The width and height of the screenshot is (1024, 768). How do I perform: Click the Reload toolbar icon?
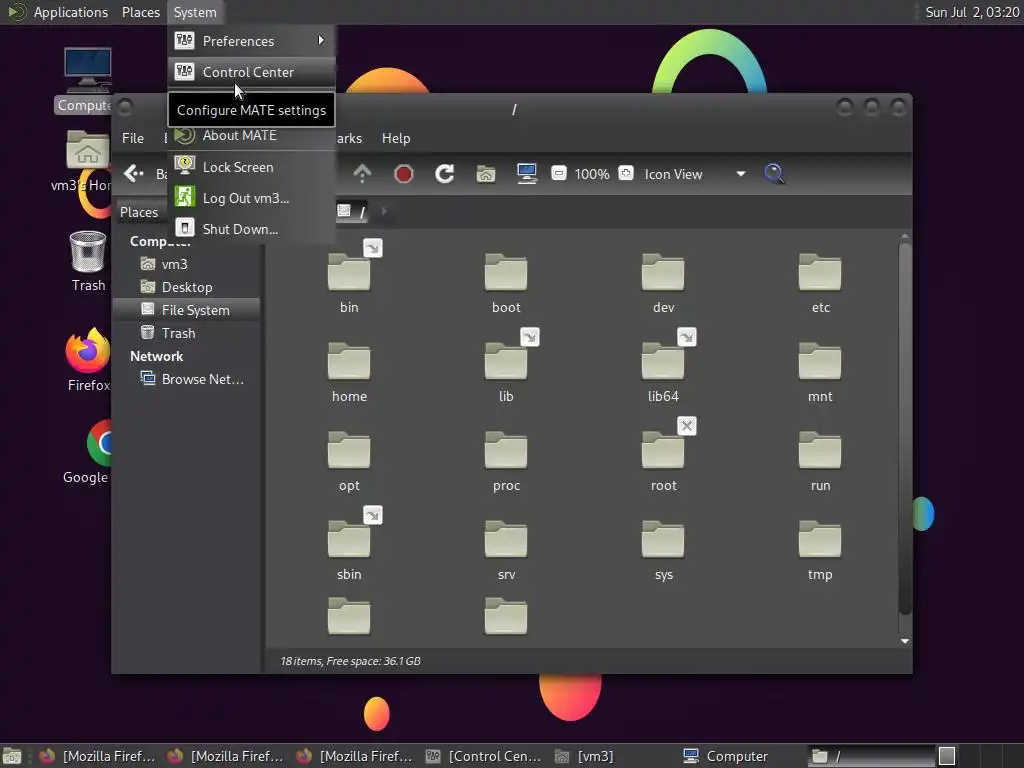445,174
